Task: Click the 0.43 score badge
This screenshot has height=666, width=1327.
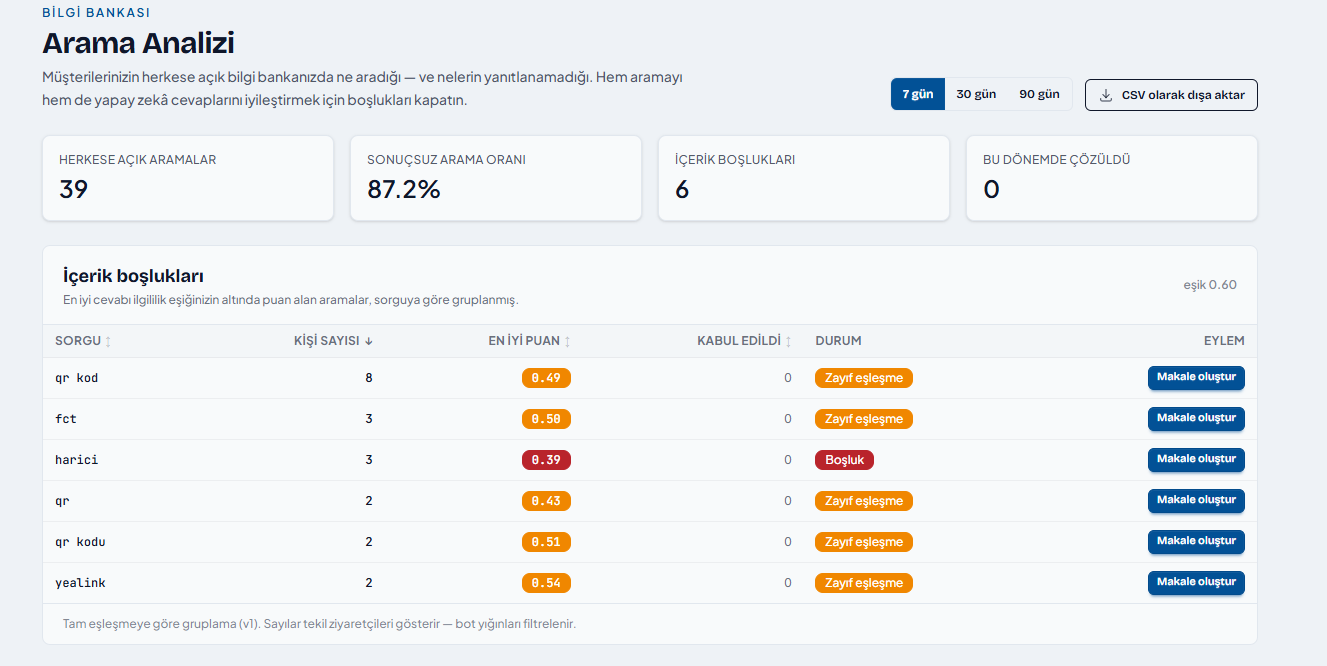Action: 546,501
